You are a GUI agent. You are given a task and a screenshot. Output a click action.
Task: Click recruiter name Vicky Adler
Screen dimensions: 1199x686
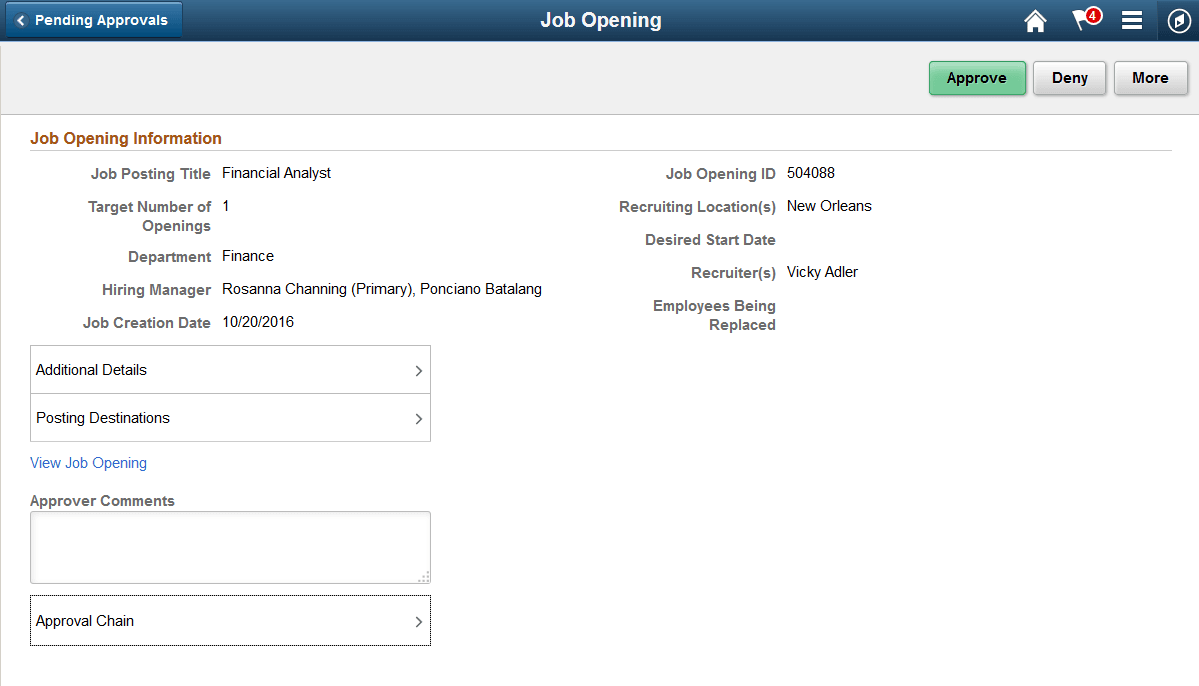coord(822,271)
